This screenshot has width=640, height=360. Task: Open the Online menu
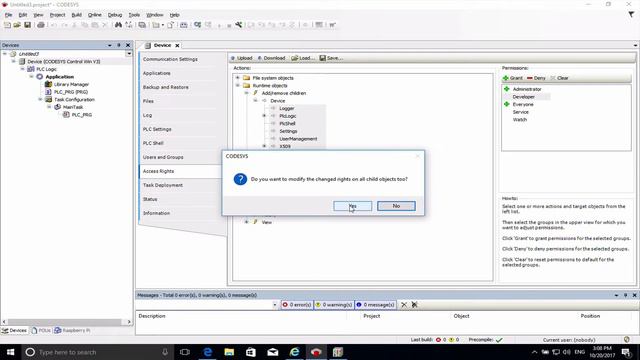95,15
